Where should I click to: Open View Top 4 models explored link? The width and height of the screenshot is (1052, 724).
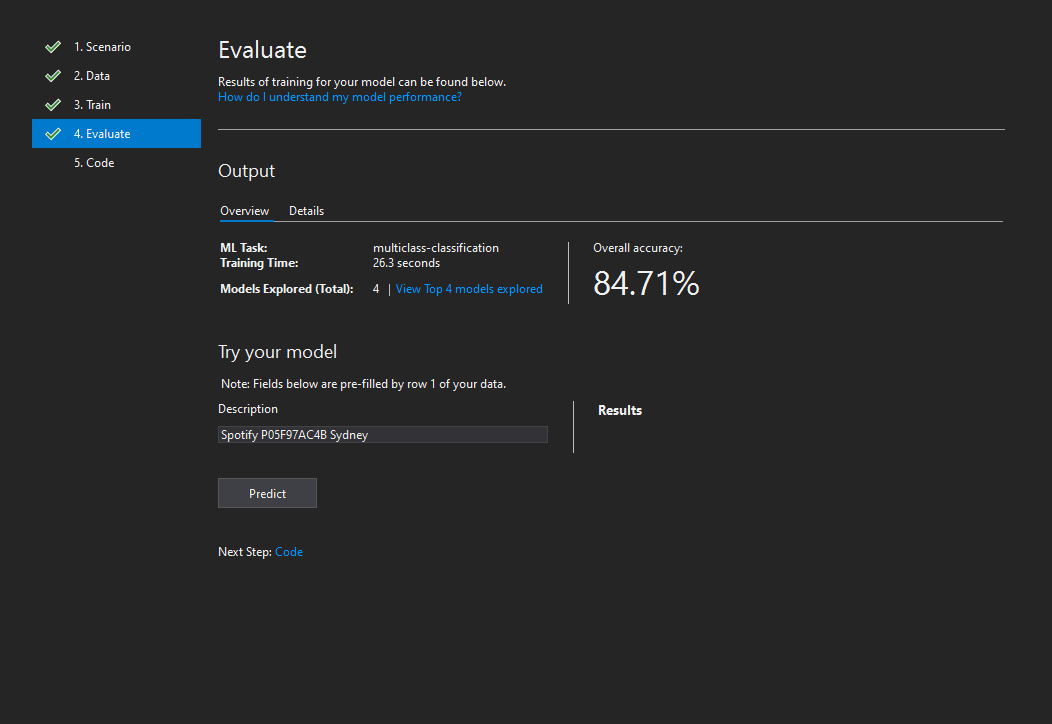(x=469, y=289)
